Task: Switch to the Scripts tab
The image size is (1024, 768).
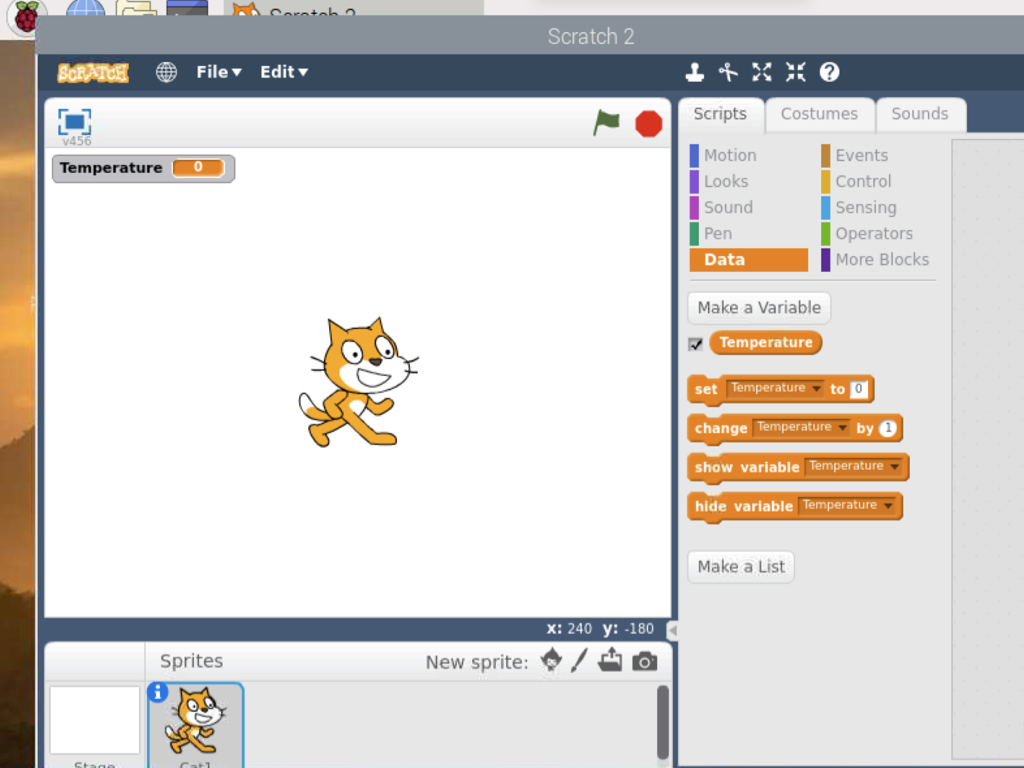Action: [720, 115]
